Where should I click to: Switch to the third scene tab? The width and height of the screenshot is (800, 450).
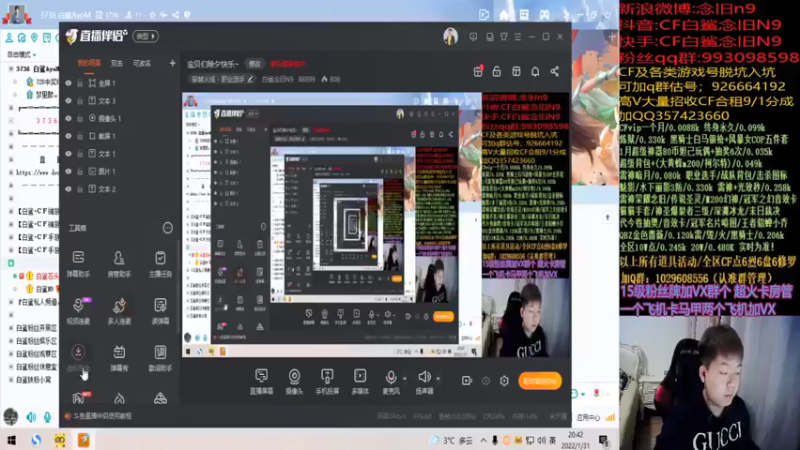(142, 63)
